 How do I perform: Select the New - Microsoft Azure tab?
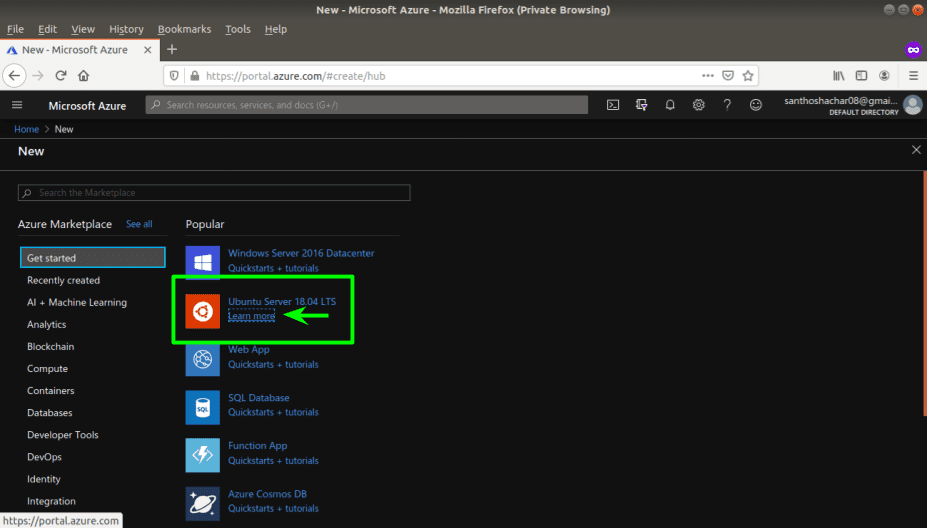[x=75, y=50]
